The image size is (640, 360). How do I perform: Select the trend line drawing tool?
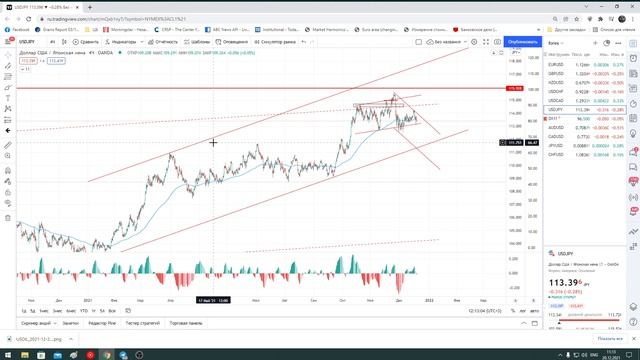coord(8,66)
